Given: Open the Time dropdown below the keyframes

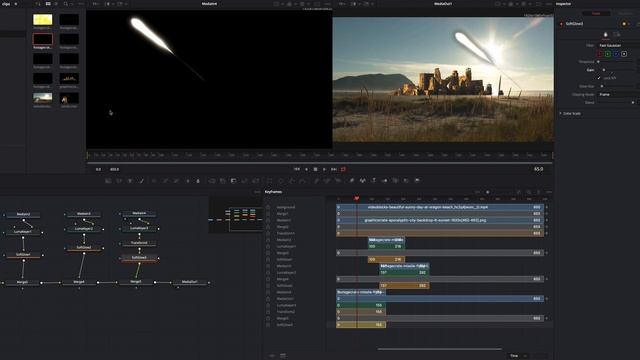Looking at the screenshot, I should (518, 356).
